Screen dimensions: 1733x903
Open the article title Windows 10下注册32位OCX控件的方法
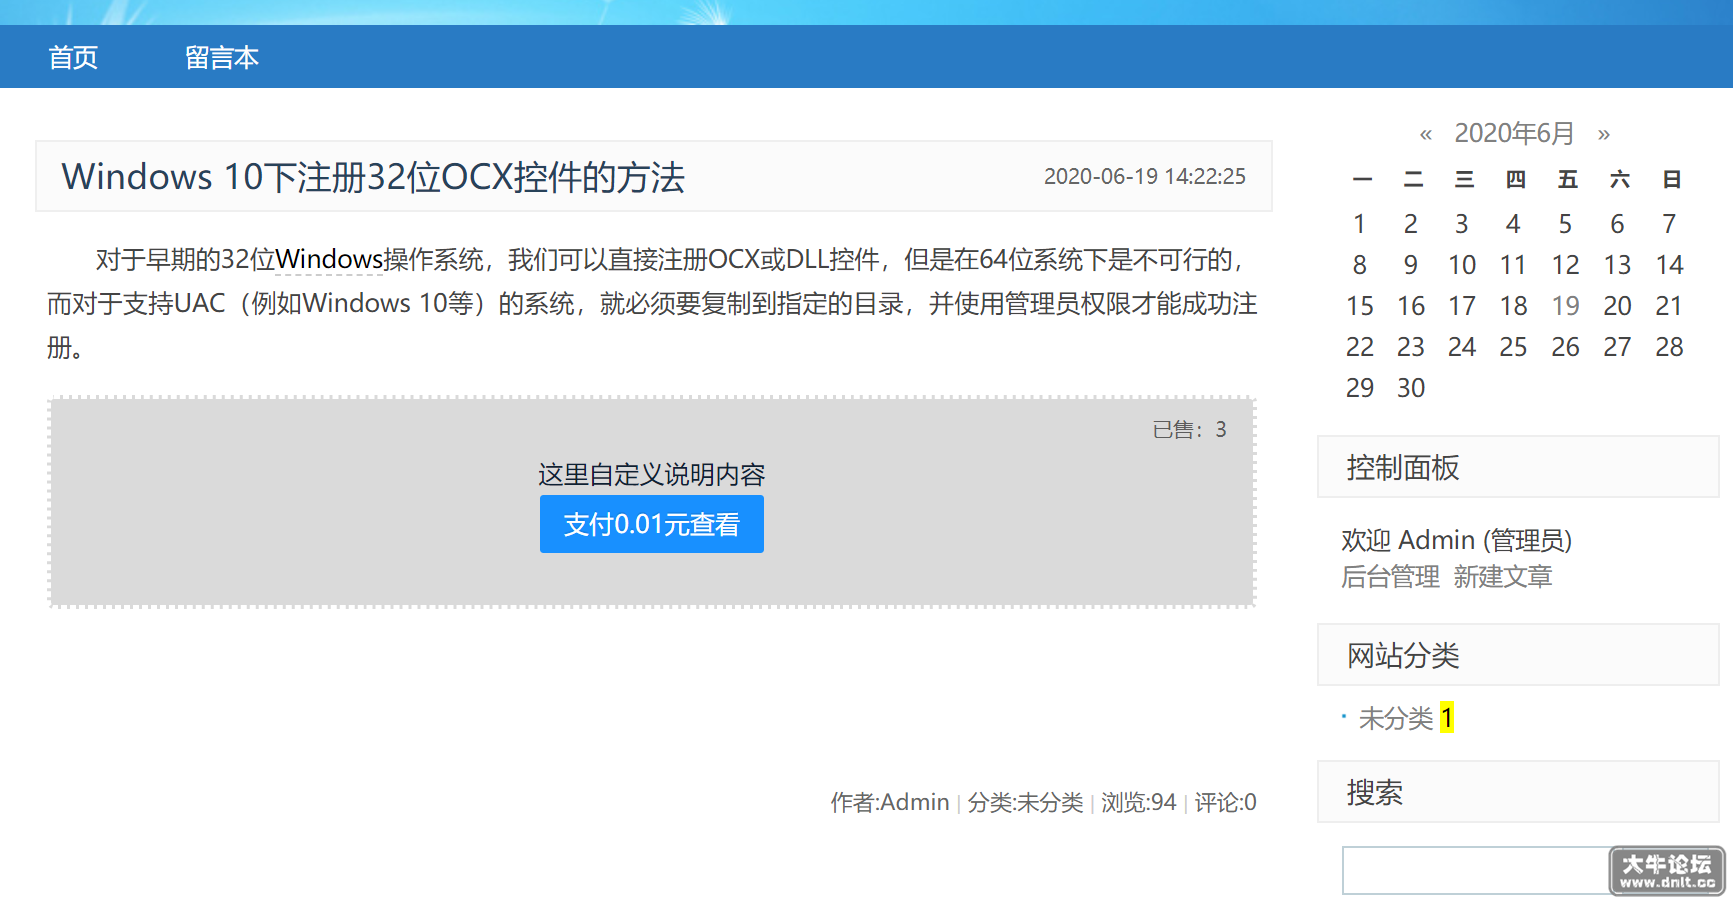pyautogui.click(x=373, y=177)
